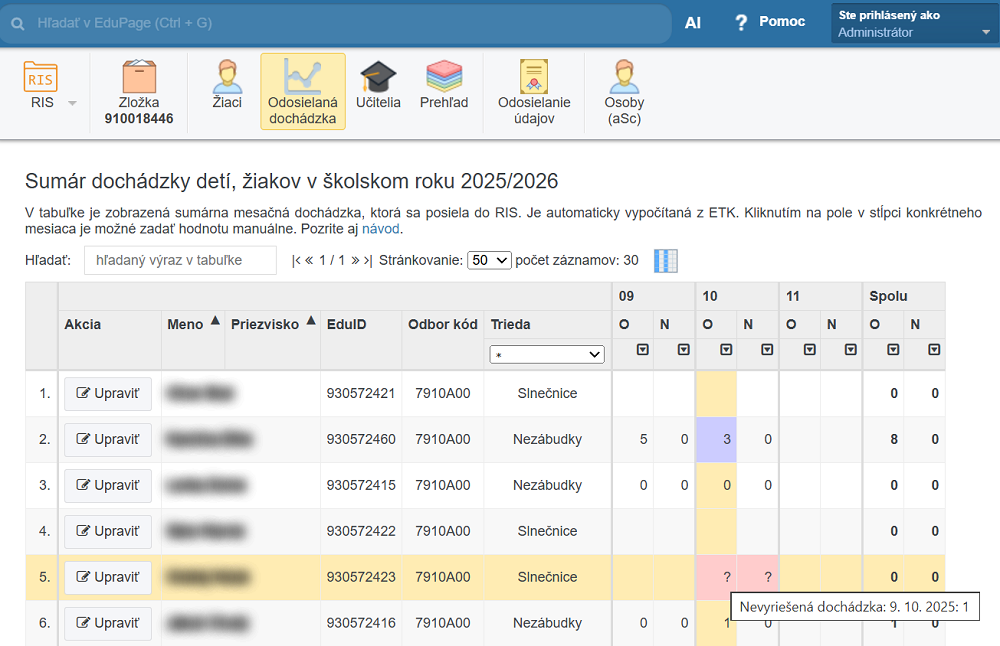The image size is (1000, 646).
Task: Open Odosielanie údajov certificate icon
Action: point(534,78)
